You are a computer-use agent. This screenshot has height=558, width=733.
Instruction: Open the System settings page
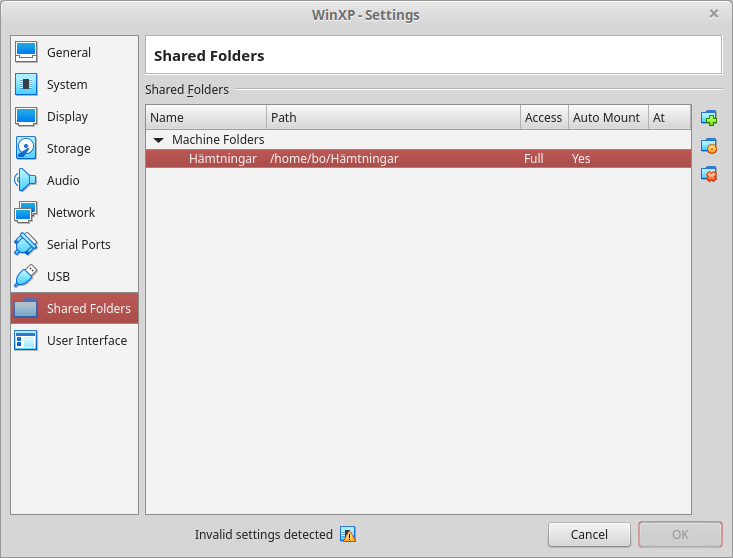click(x=74, y=84)
